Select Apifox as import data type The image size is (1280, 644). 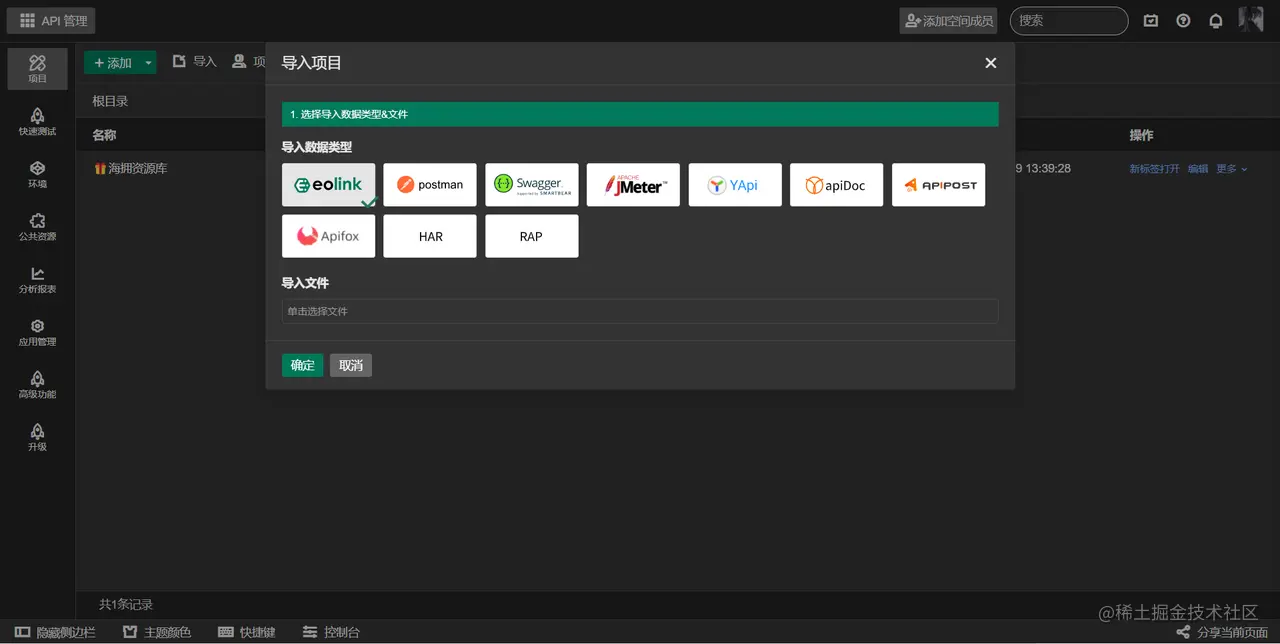tap(329, 236)
